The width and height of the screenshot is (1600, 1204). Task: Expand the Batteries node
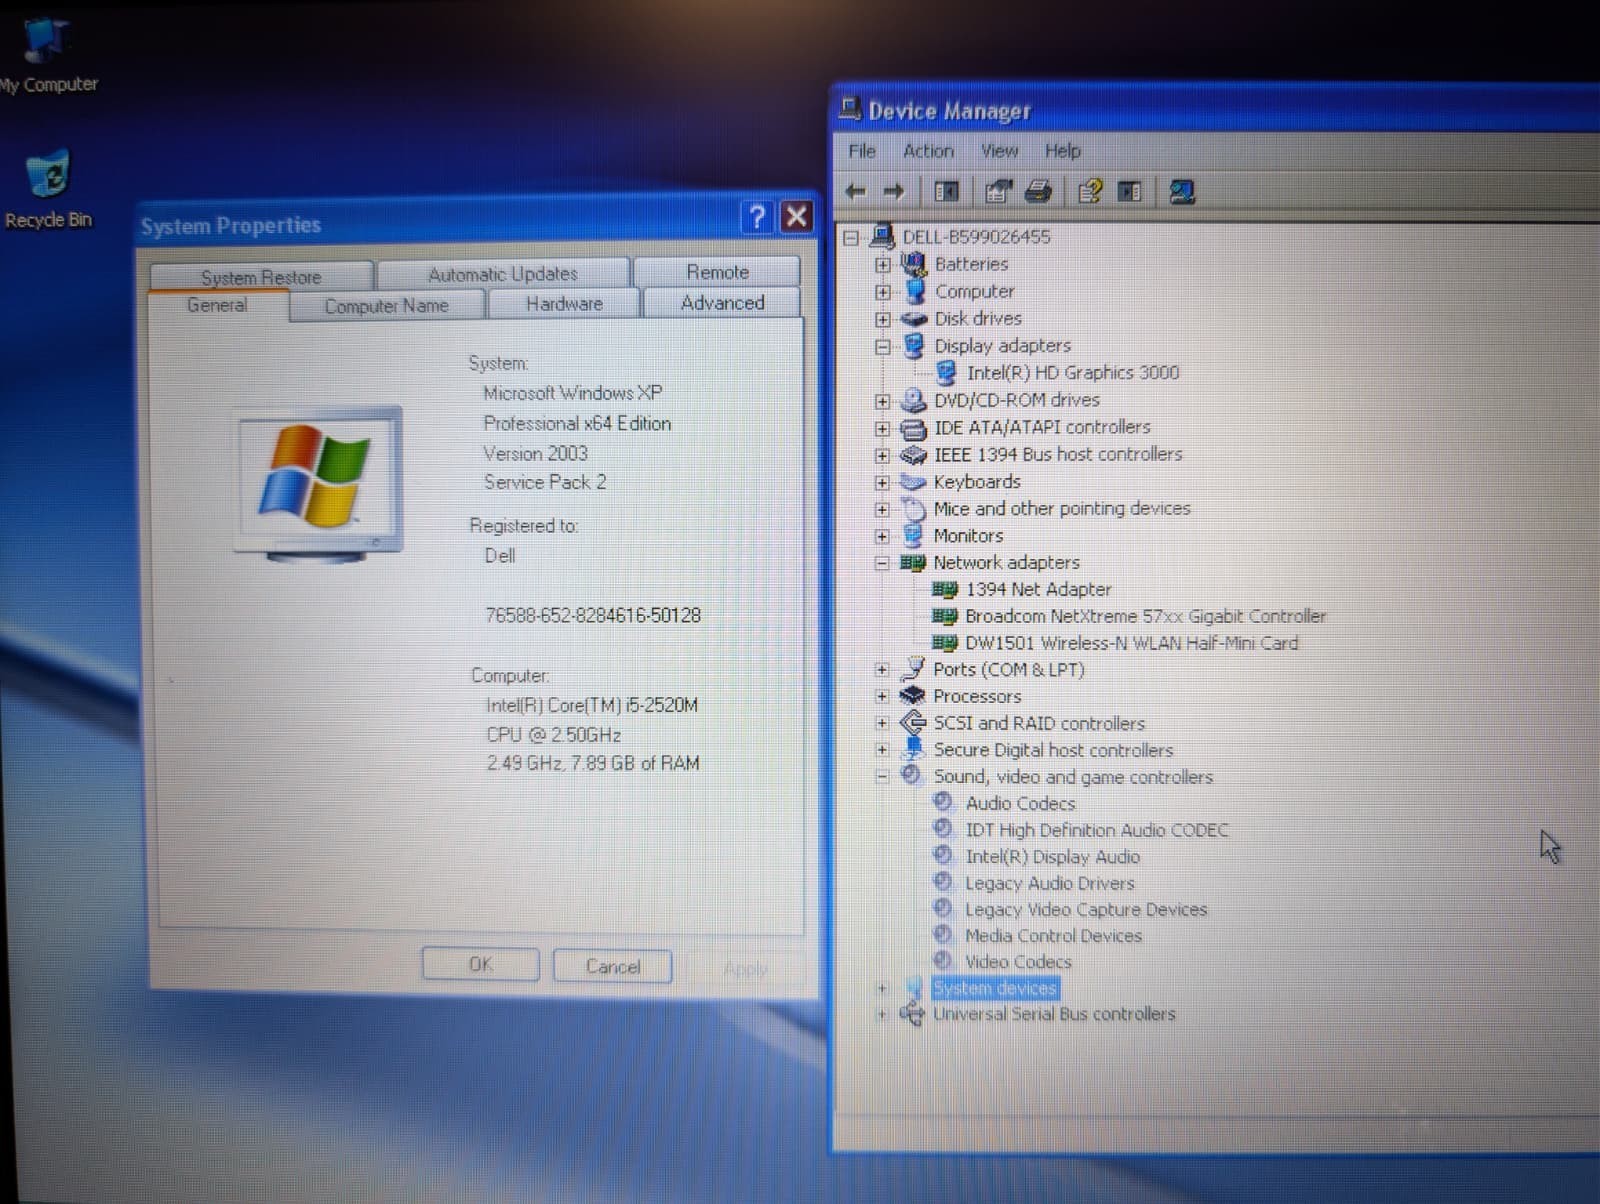tap(882, 265)
